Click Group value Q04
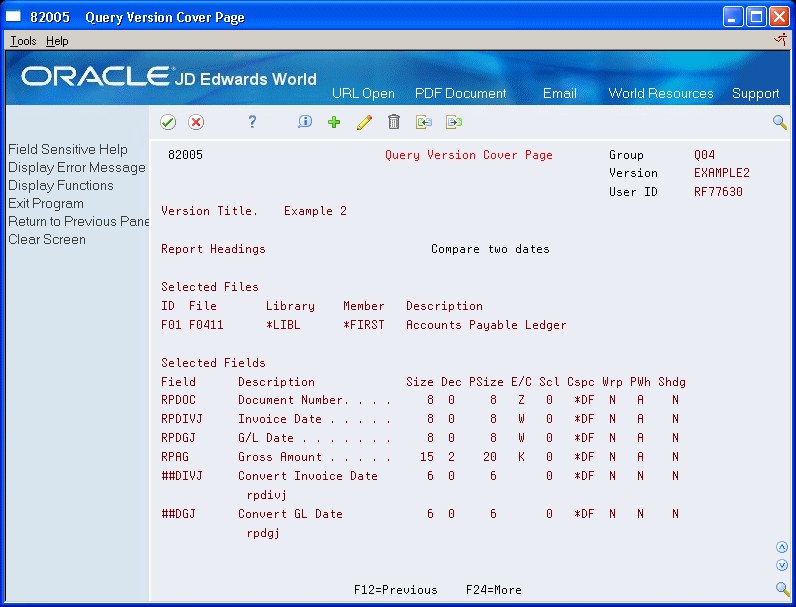796x607 pixels. point(704,155)
